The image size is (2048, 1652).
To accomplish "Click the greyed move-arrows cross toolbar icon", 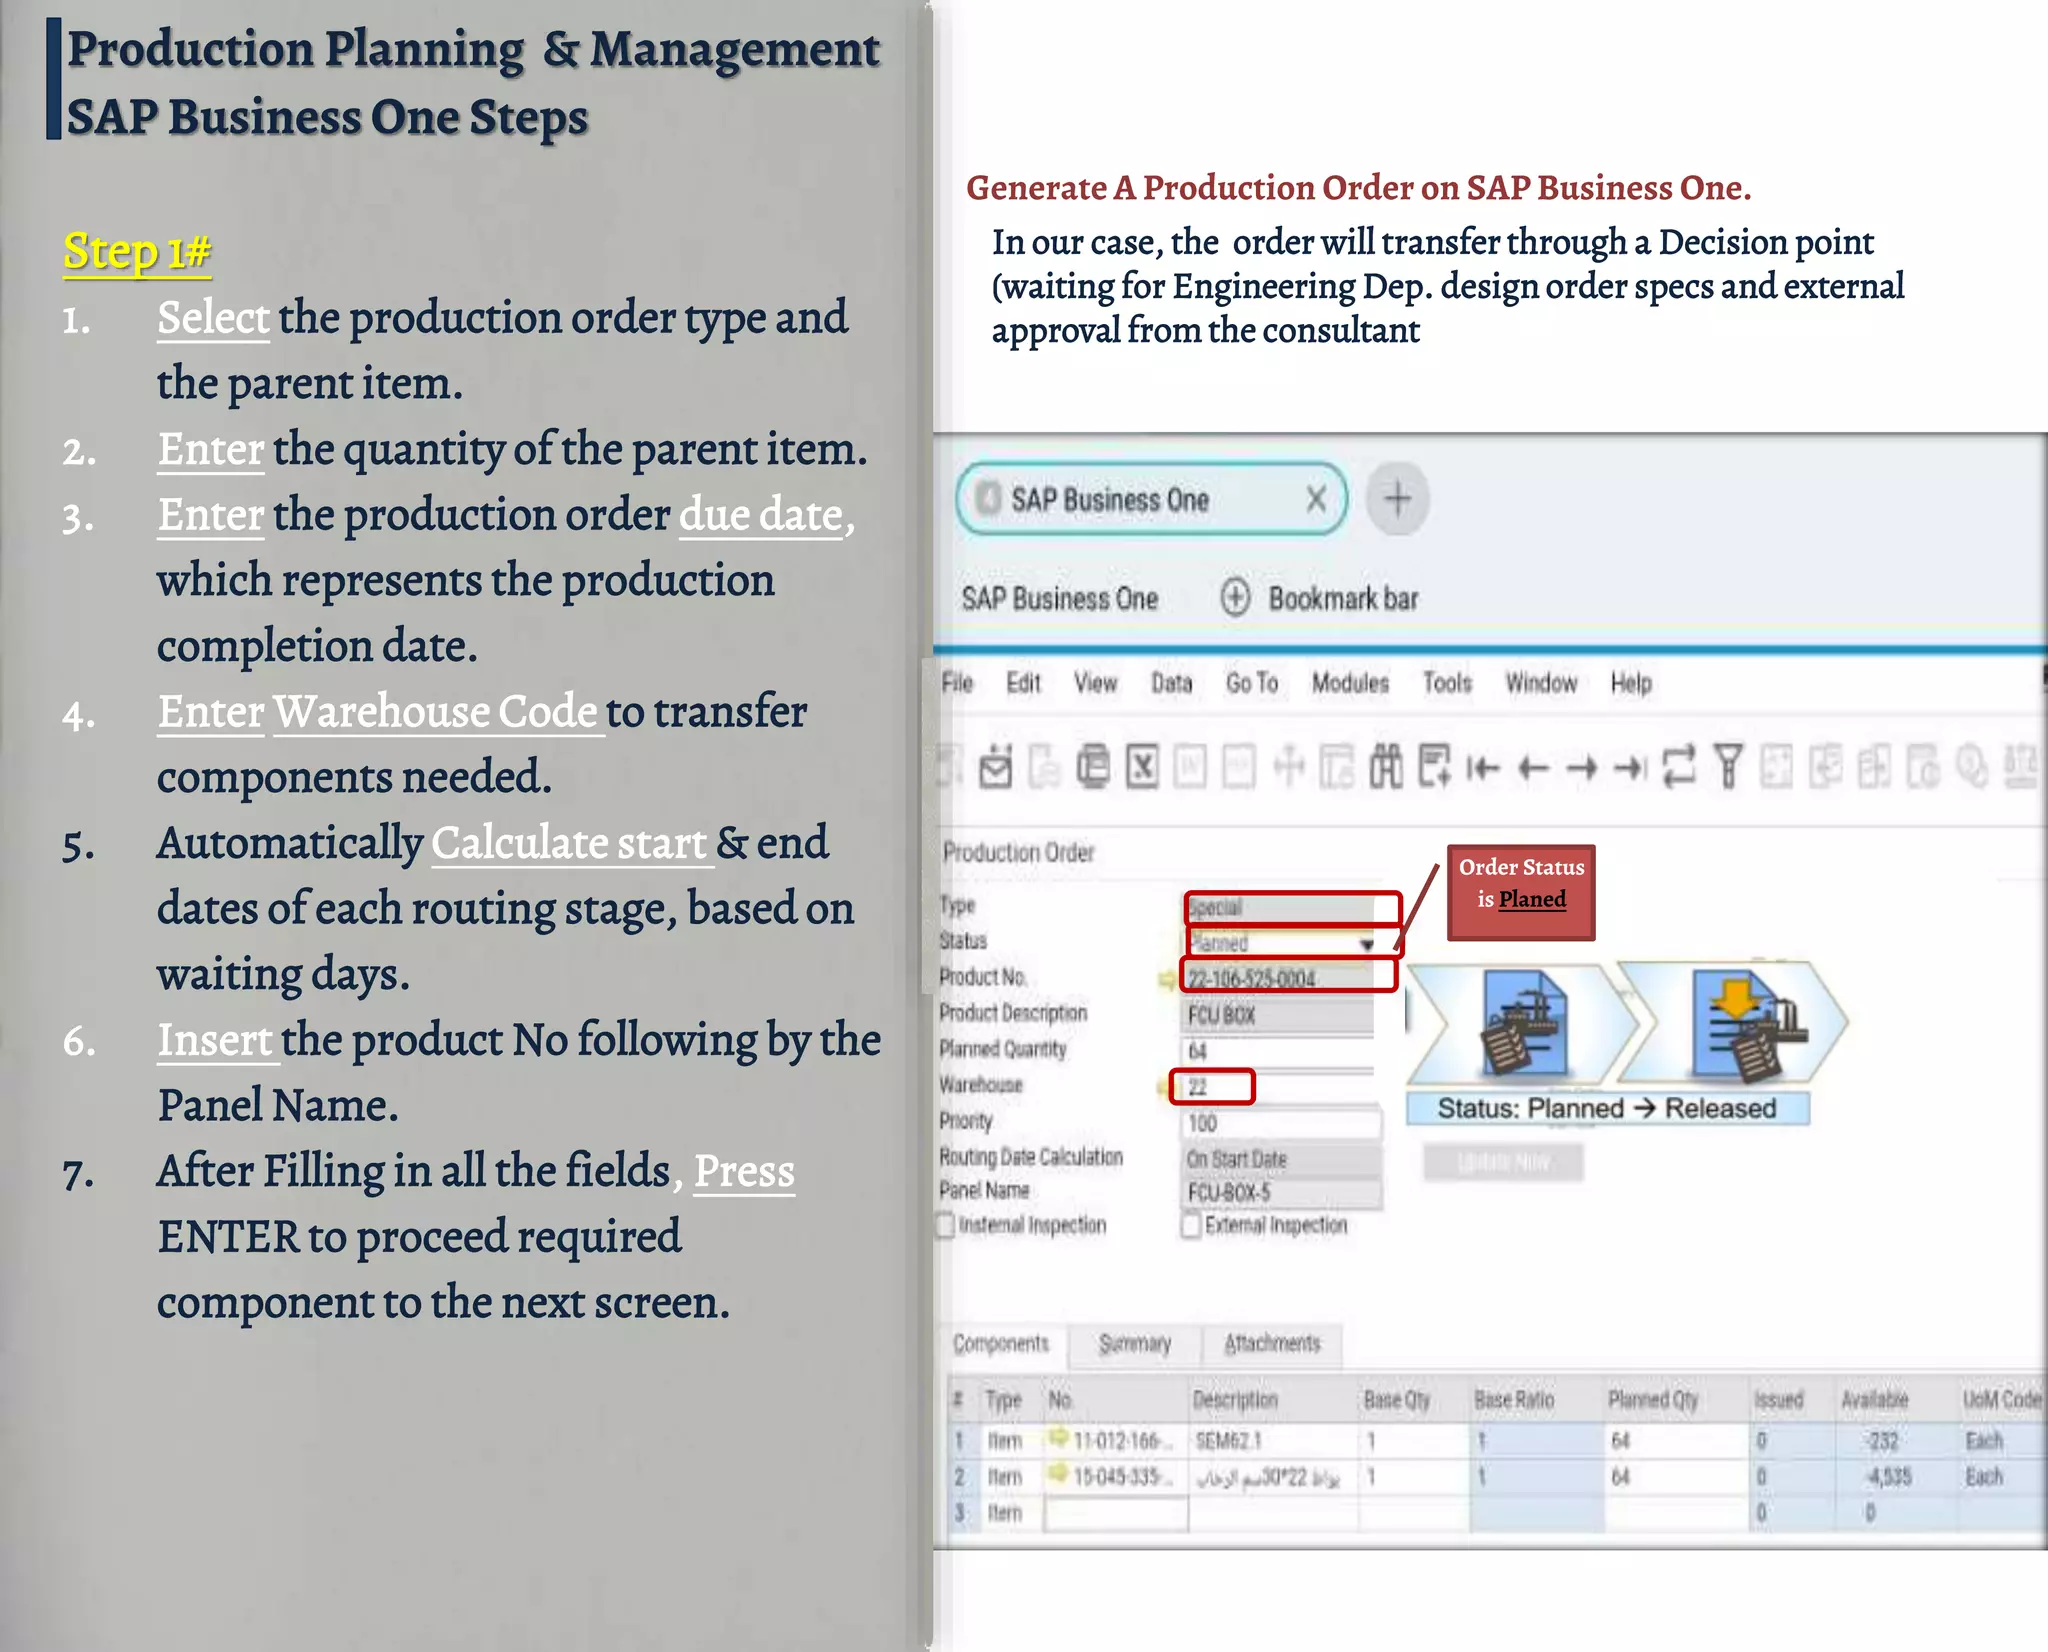I will click(x=1288, y=768).
